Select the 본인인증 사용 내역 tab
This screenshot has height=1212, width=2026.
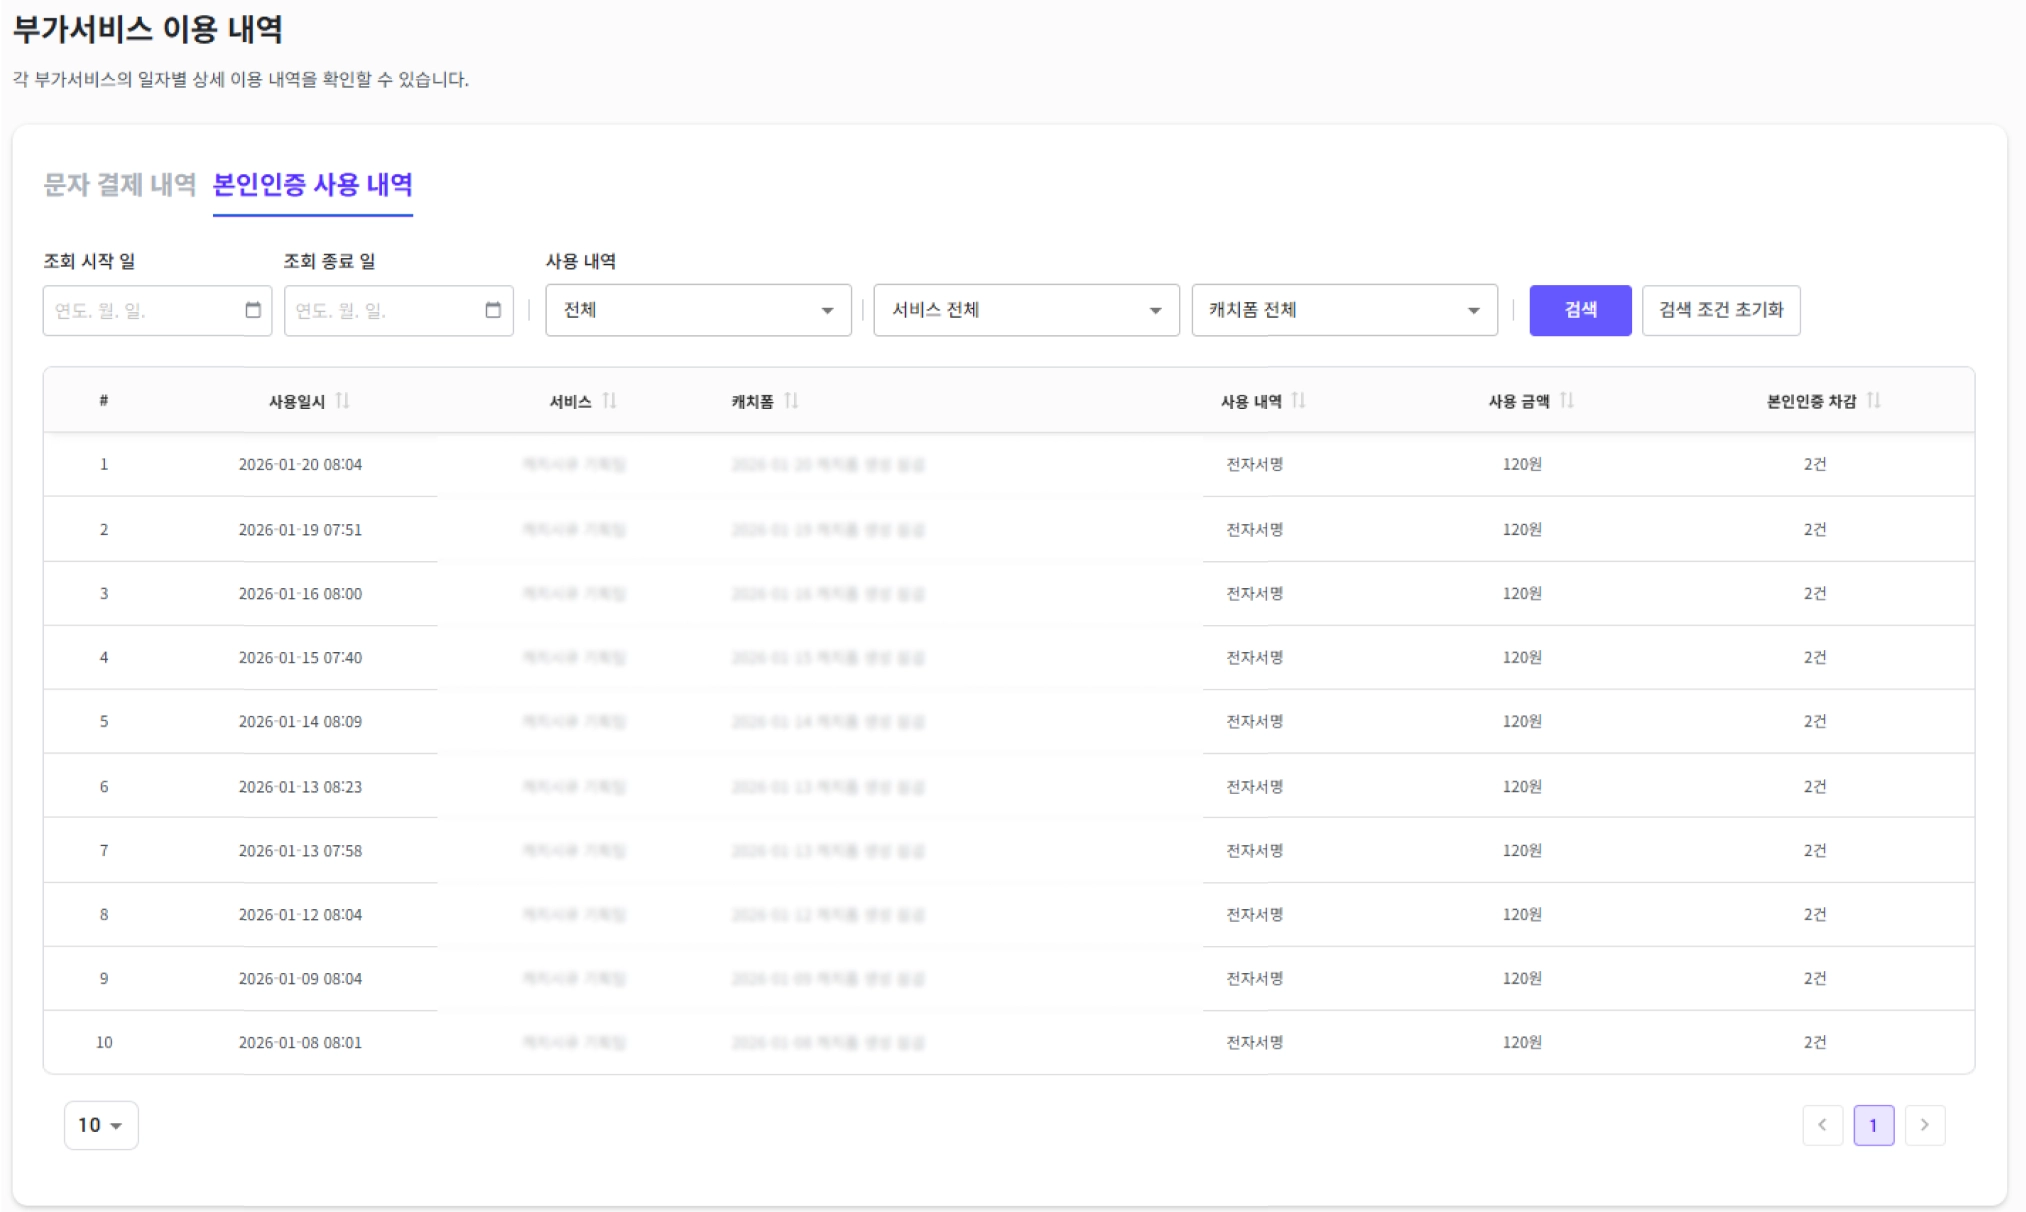coord(312,185)
